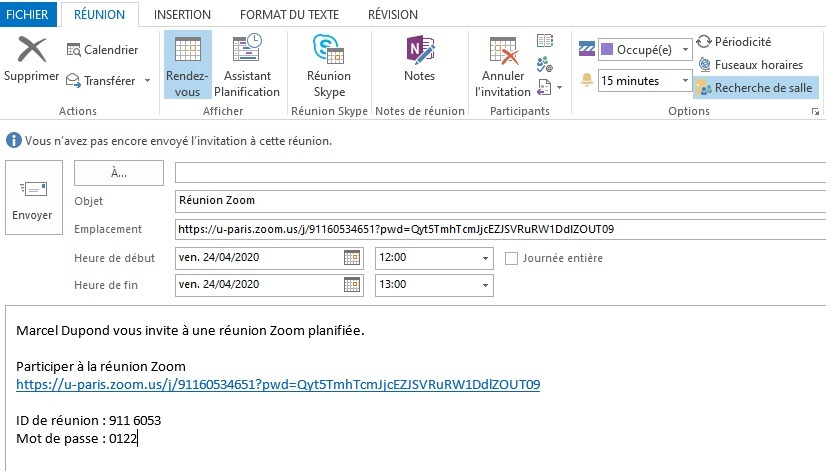Screen dimensions: 826x471
Task: Expand the Occupé(e) status dropdown
Action: pyautogui.click(x=685, y=49)
